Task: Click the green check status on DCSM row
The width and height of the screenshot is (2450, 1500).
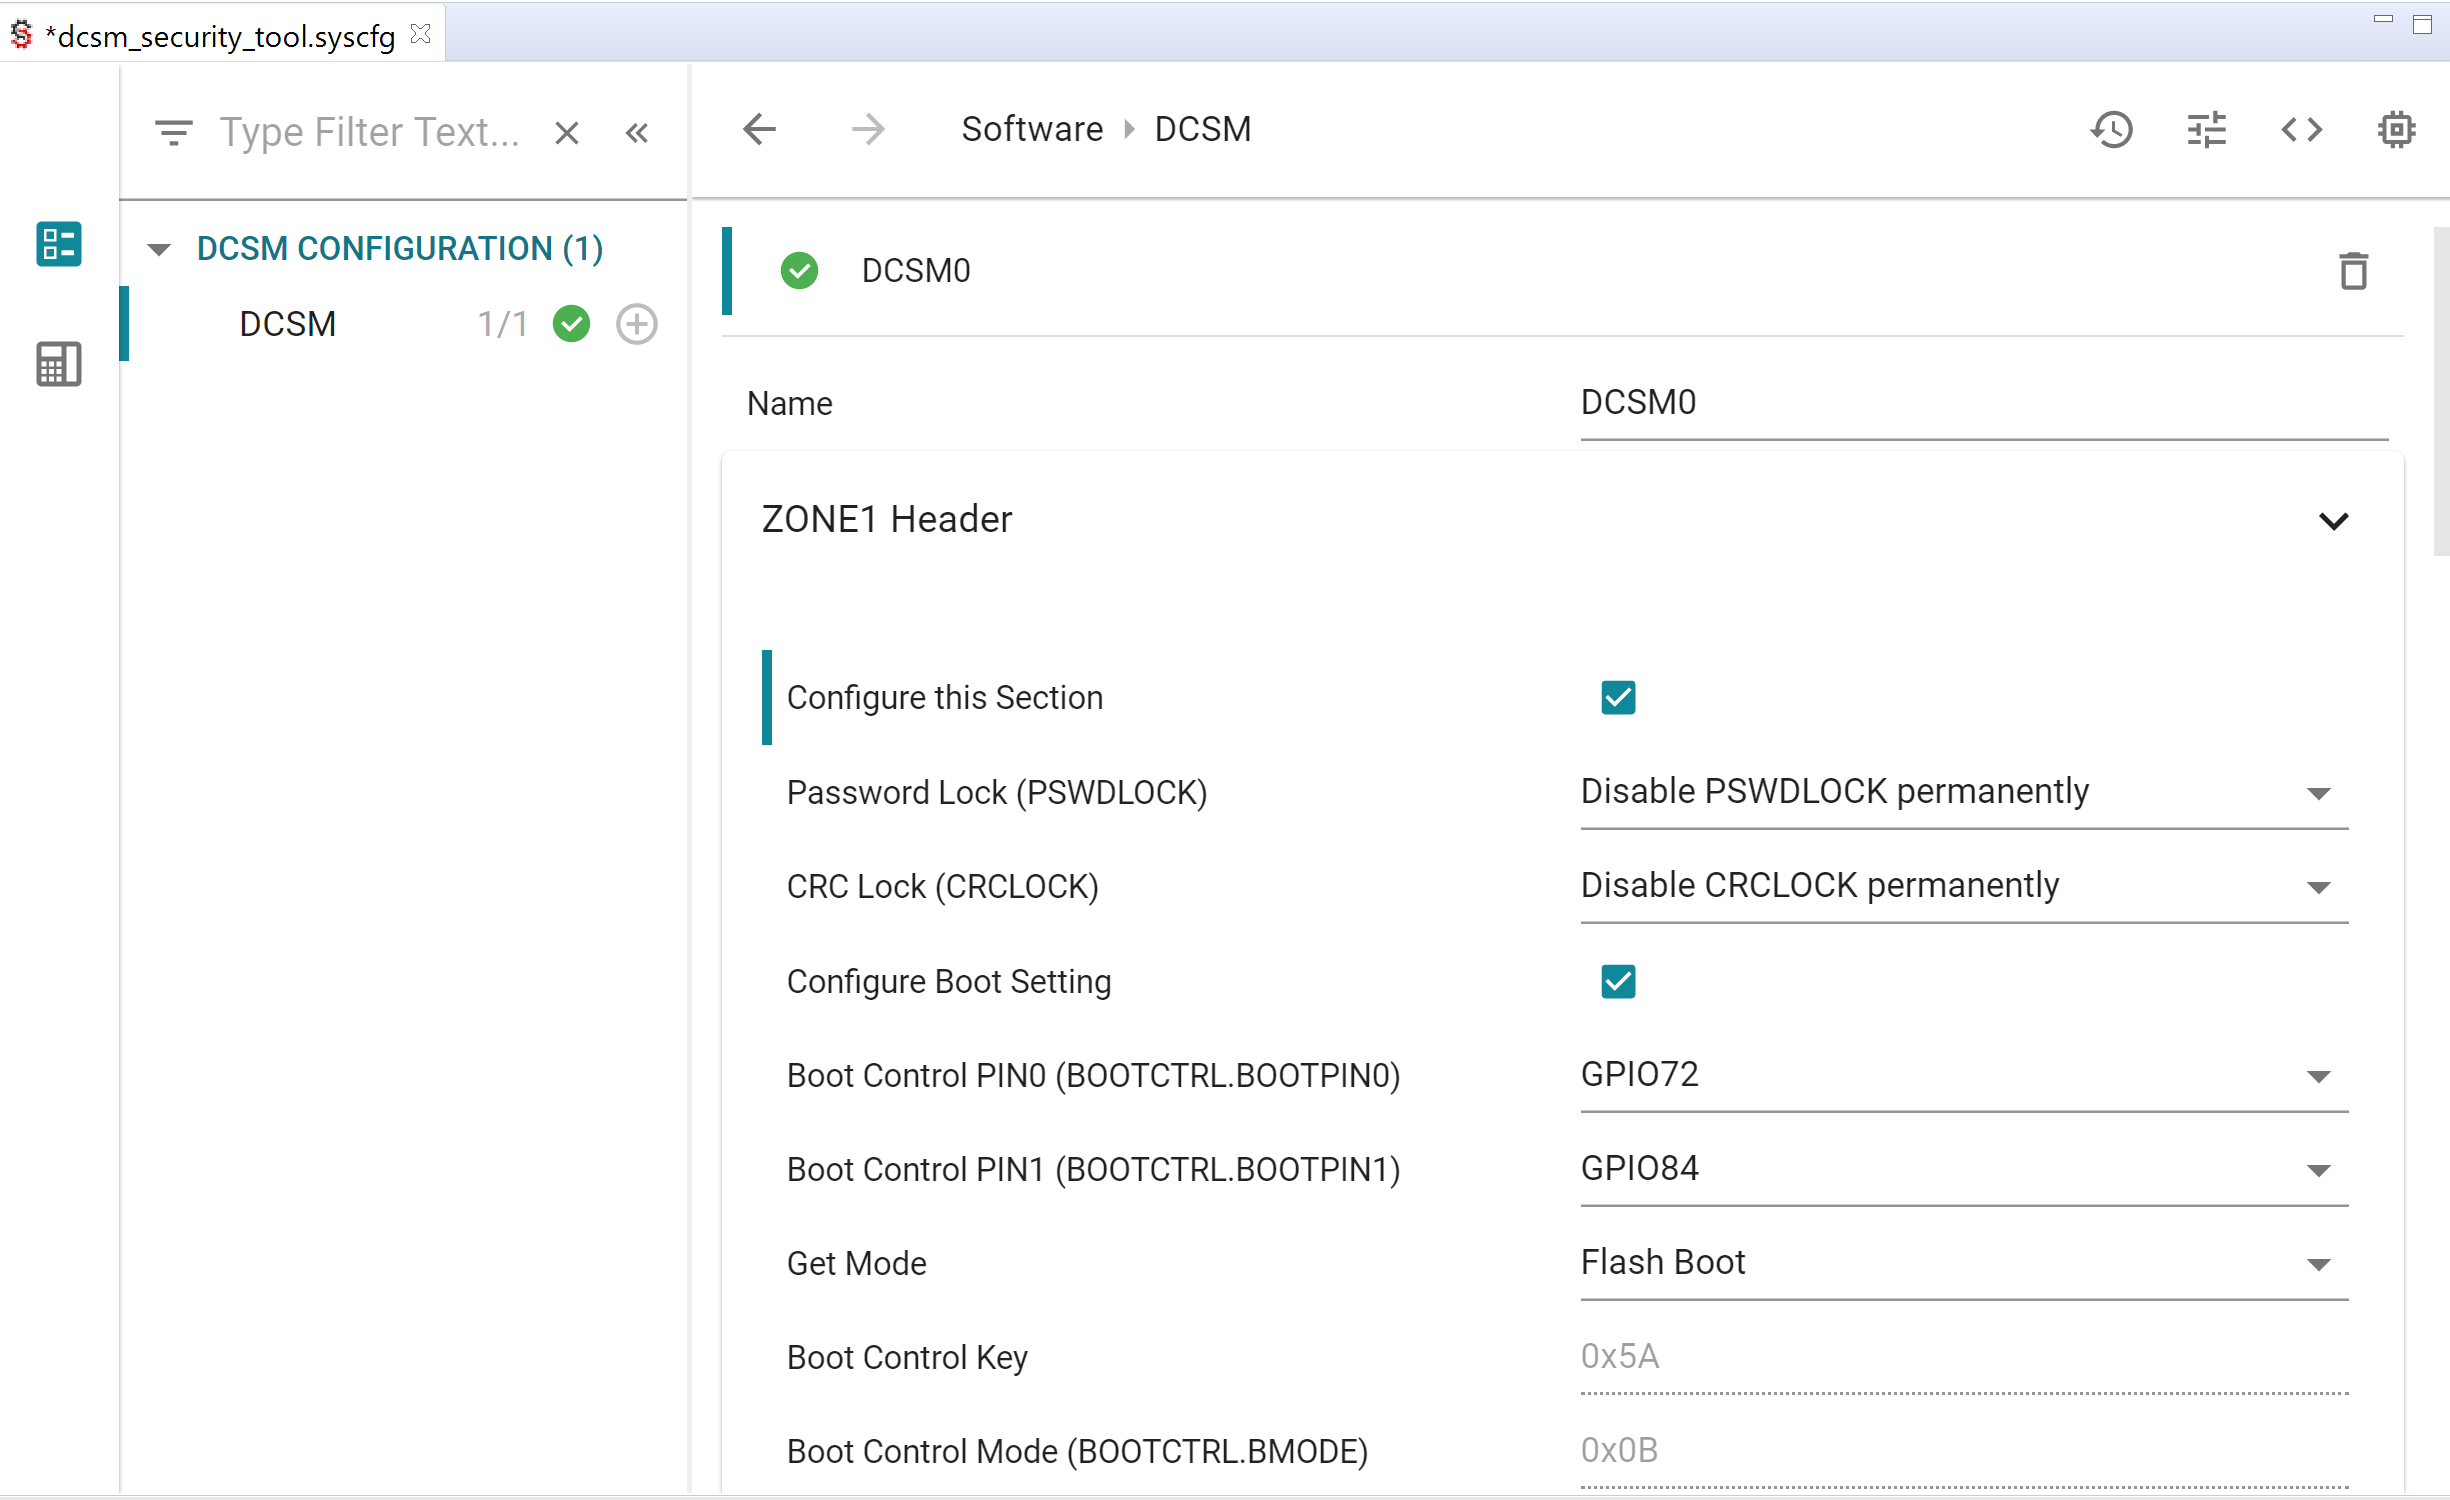Action: (x=572, y=324)
